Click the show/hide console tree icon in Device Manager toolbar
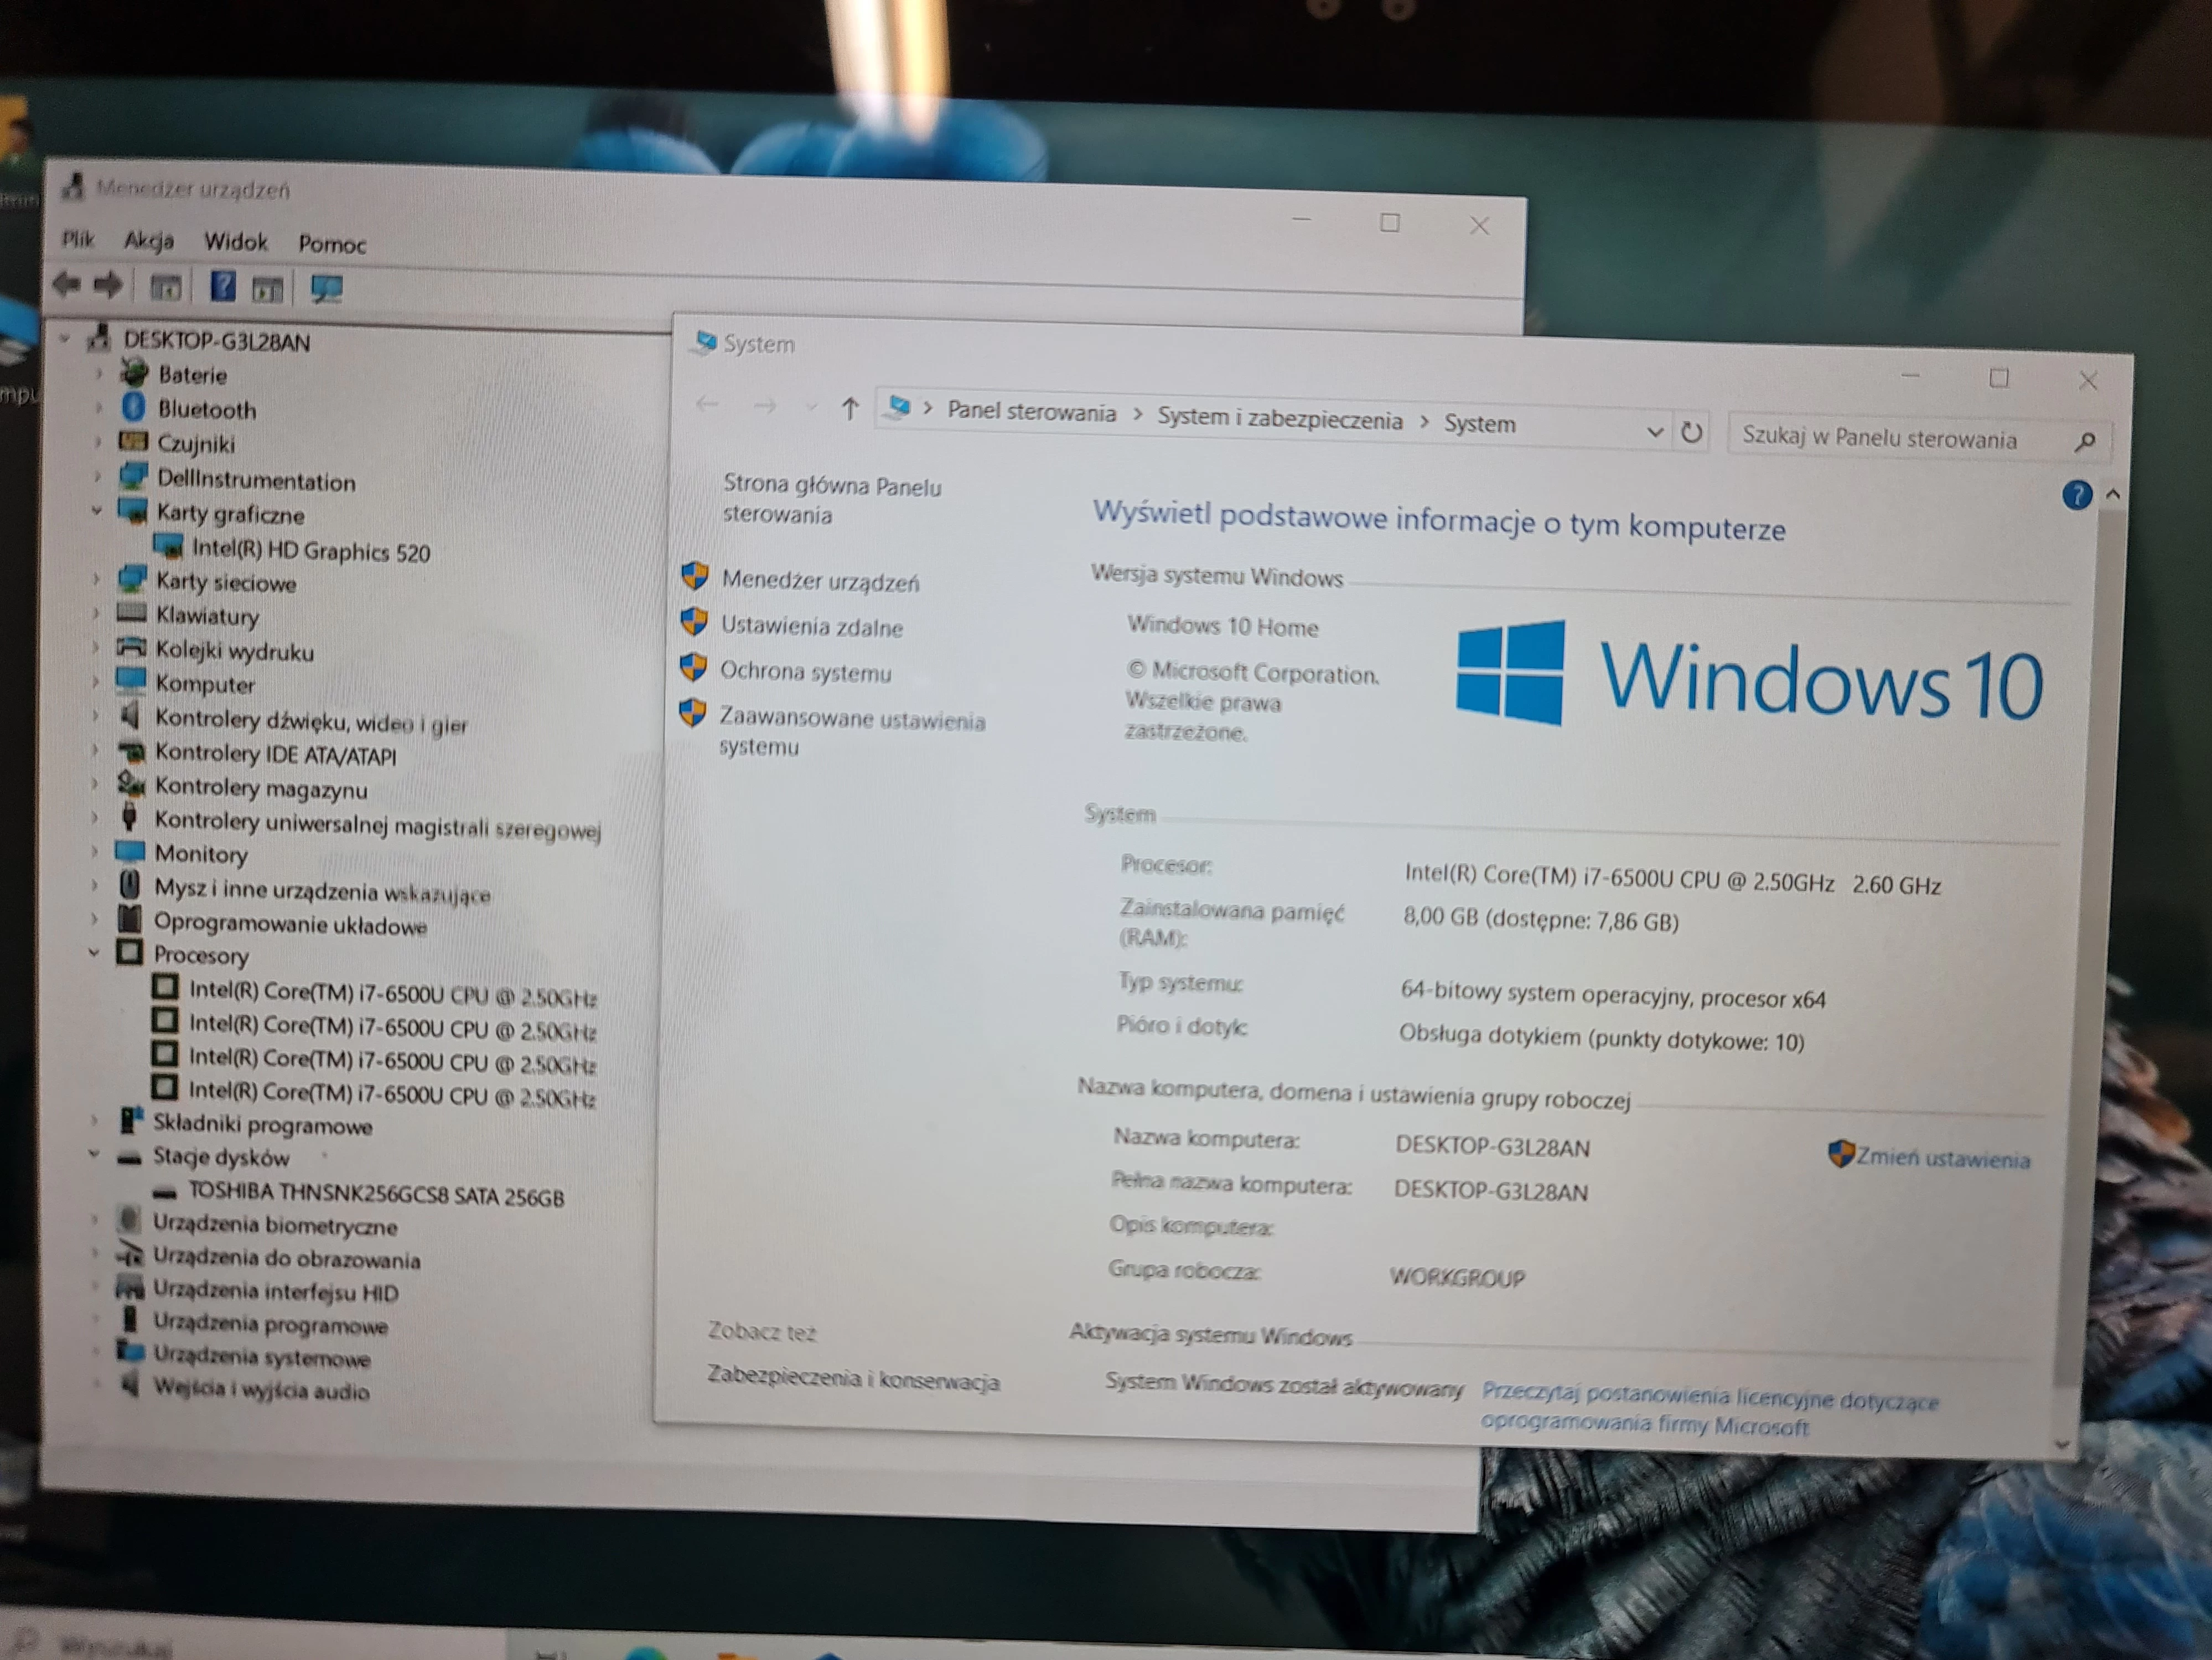 166,288
